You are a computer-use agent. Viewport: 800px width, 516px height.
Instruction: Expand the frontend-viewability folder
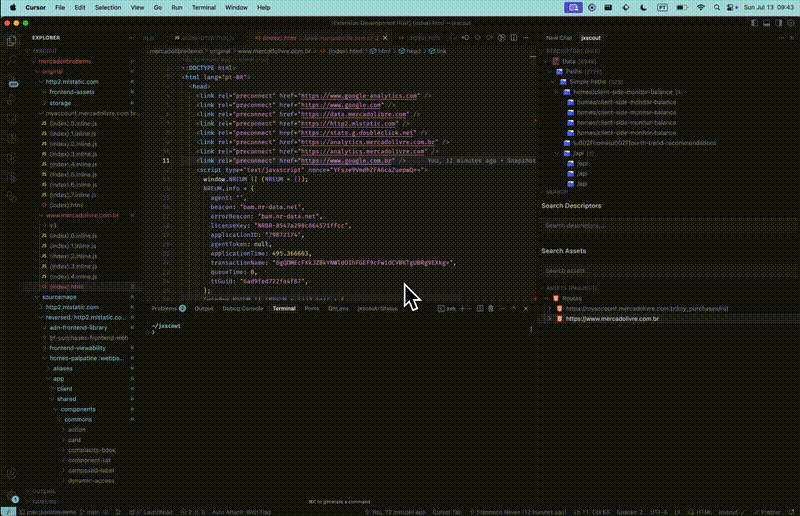[78, 348]
